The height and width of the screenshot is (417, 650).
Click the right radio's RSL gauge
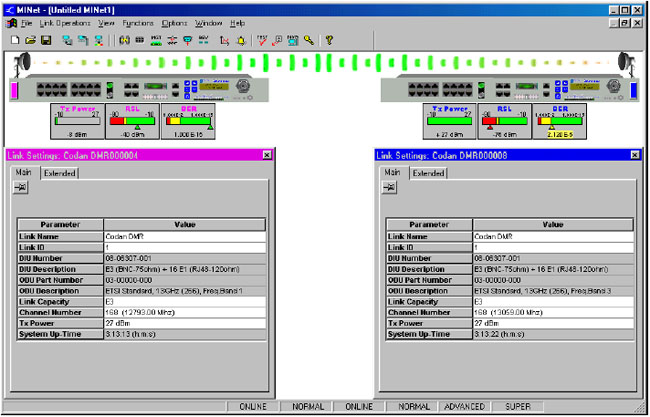point(504,121)
